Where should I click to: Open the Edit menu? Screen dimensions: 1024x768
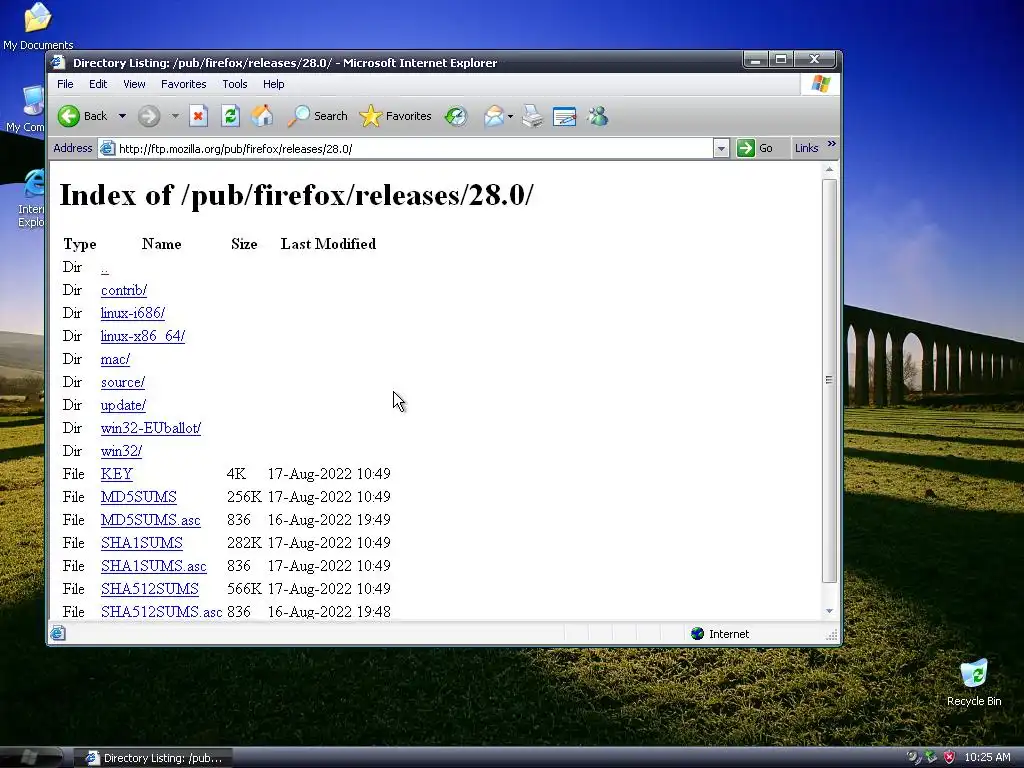pyautogui.click(x=98, y=84)
